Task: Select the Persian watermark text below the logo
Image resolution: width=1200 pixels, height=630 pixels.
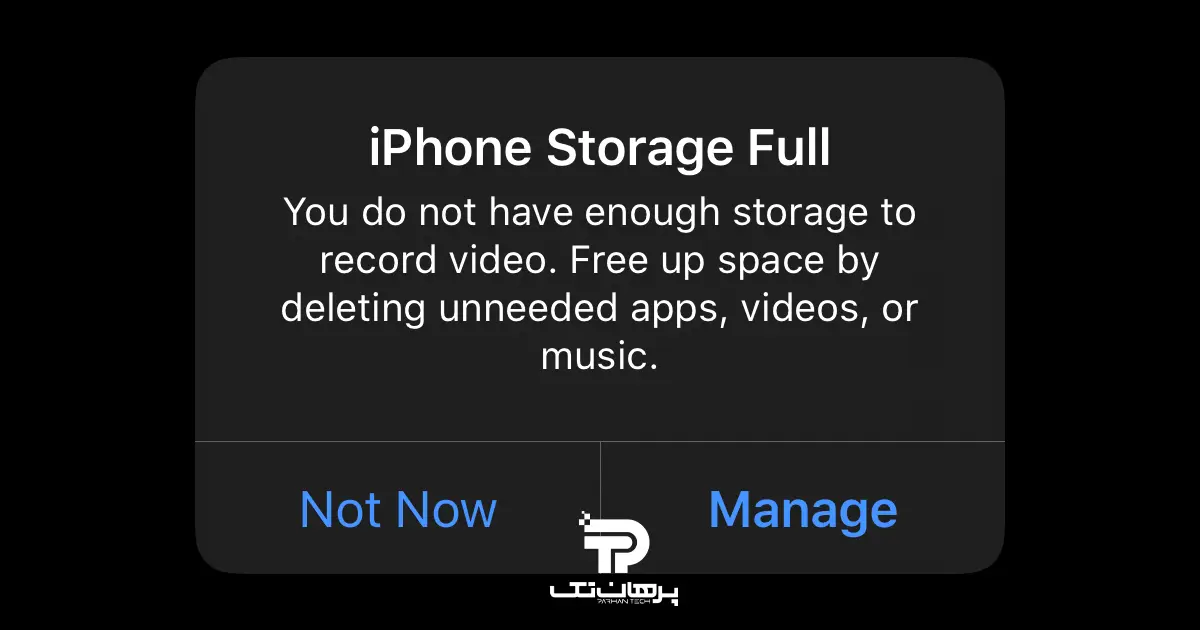Action: (615, 590)
